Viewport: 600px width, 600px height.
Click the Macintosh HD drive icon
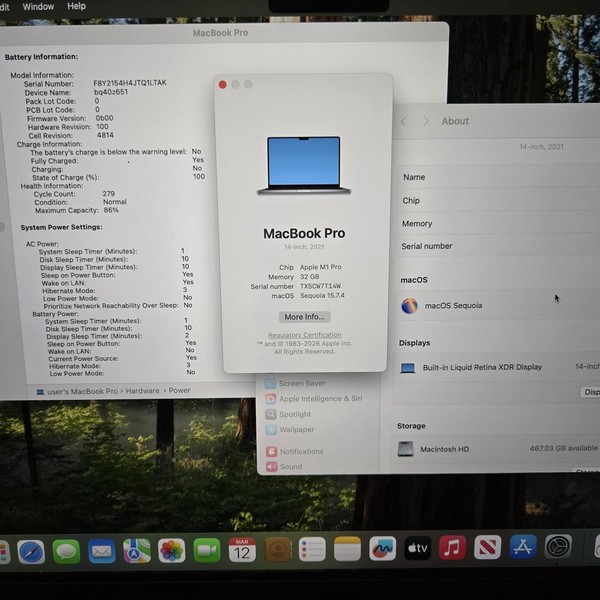tap(405, 449)
